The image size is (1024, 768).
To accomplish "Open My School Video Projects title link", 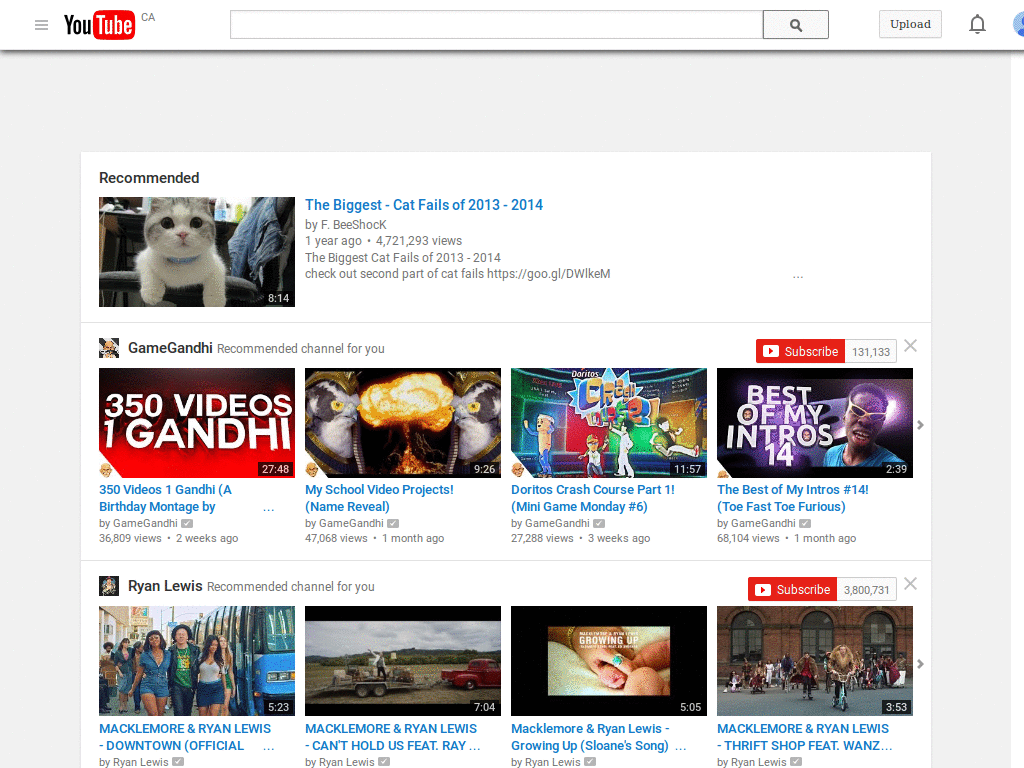I will (379, 498).
